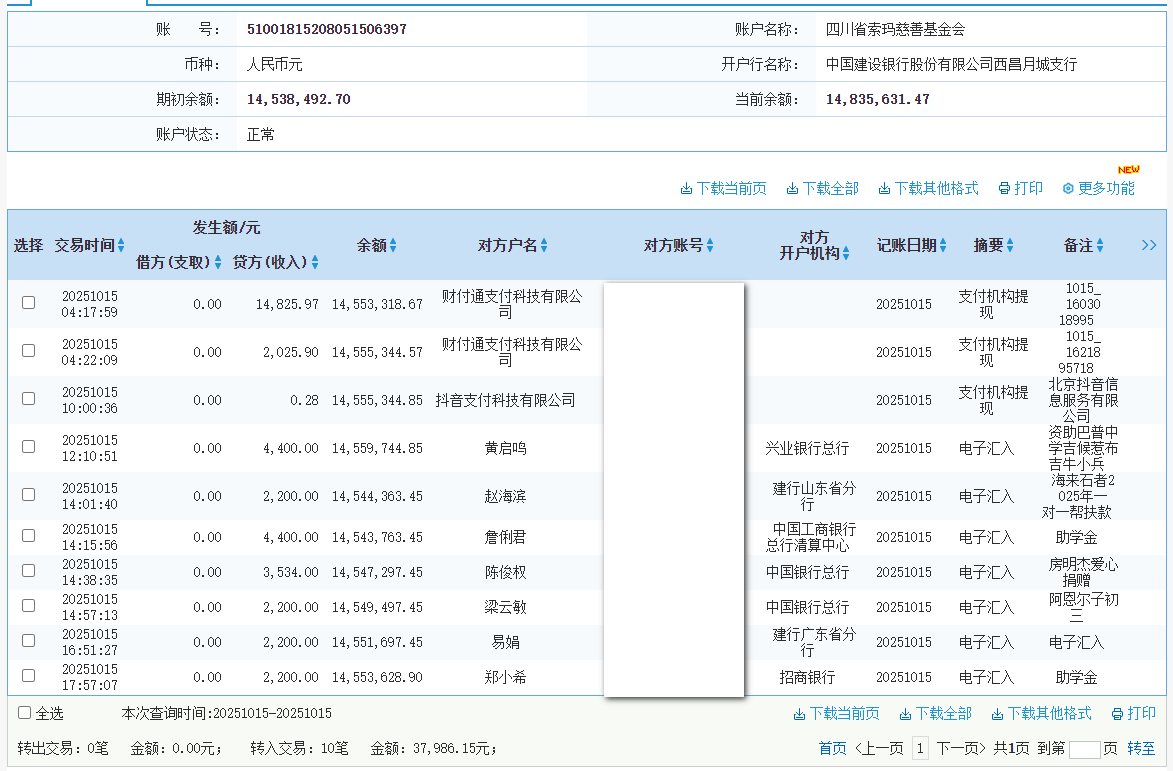Click the bottom 打印 printer icon

click(x=1117, y=714)
